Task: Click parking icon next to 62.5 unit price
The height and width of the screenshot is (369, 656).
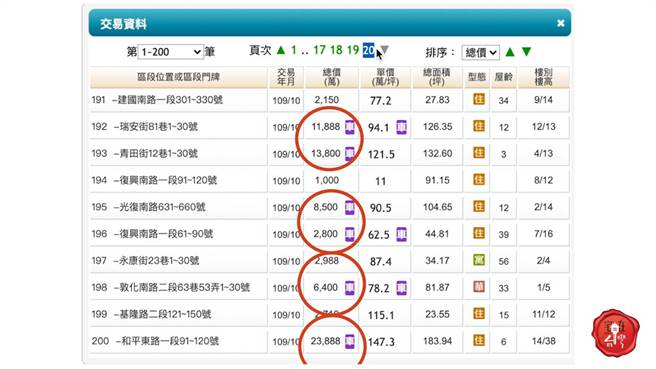Action: click(x=401, y=234)
